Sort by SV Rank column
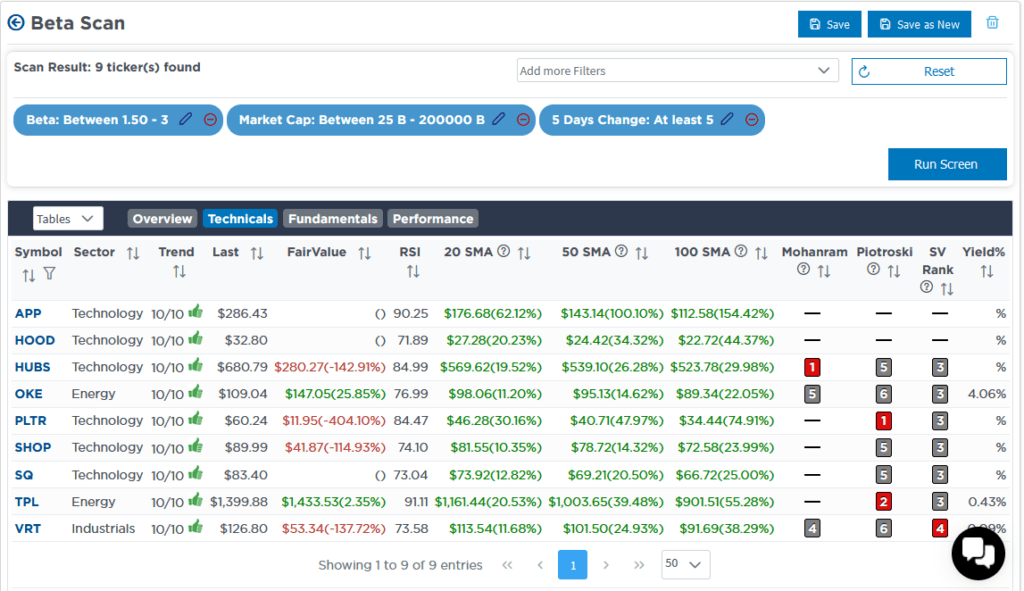 946,289
